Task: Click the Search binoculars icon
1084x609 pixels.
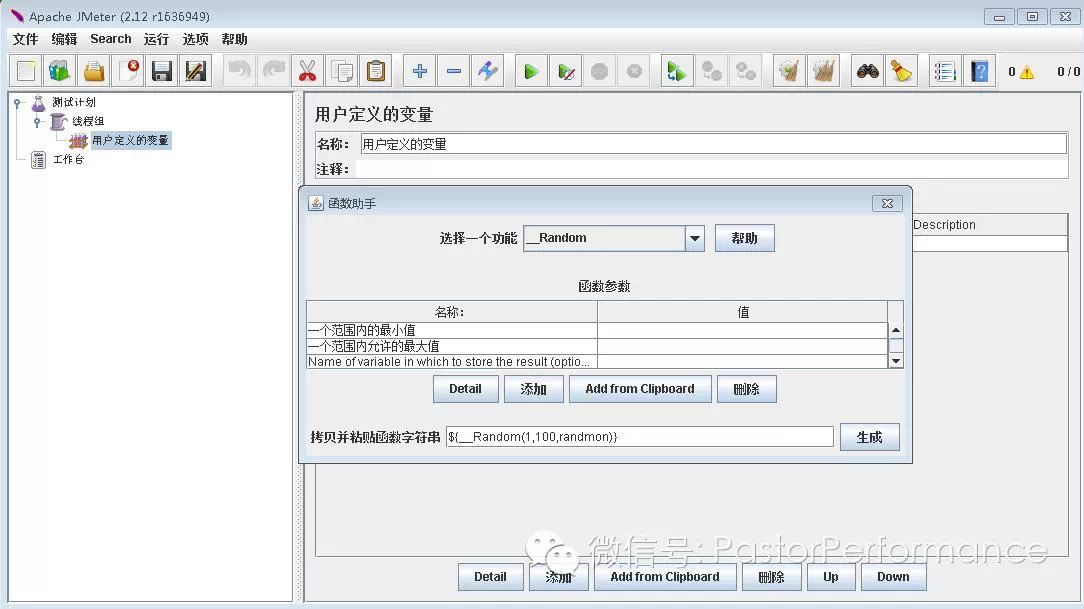Action: coord(867,71)
